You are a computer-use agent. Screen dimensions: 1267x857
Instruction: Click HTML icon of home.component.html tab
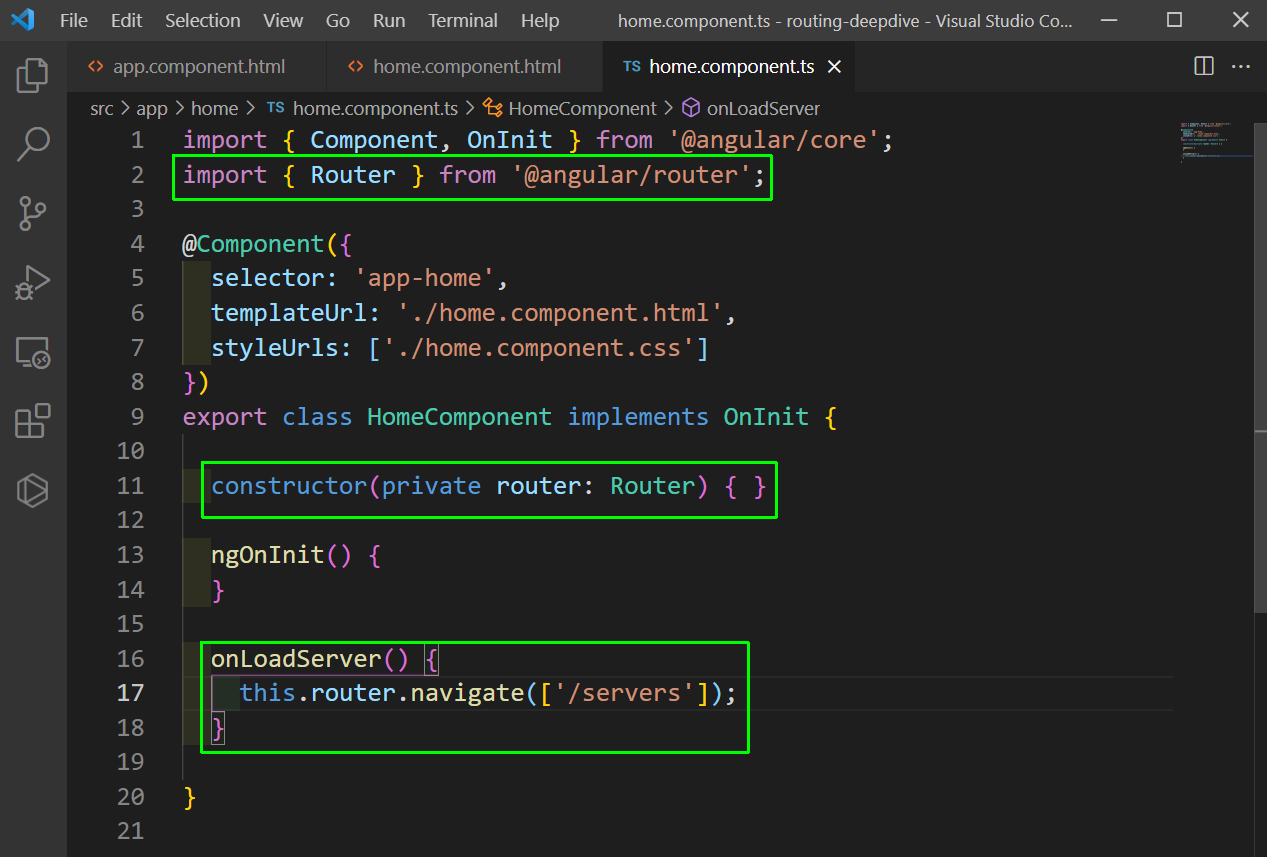coord(356,67)
